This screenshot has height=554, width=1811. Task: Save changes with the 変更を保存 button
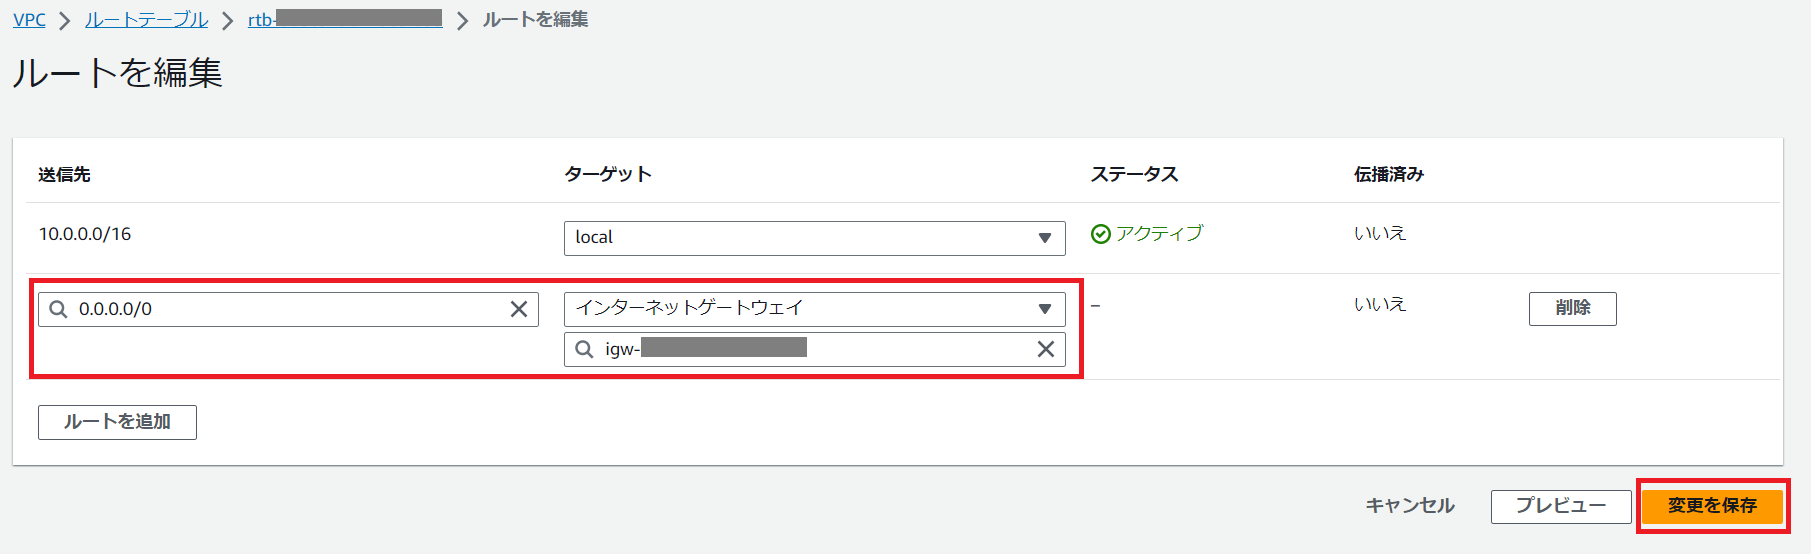(1712, 506)
